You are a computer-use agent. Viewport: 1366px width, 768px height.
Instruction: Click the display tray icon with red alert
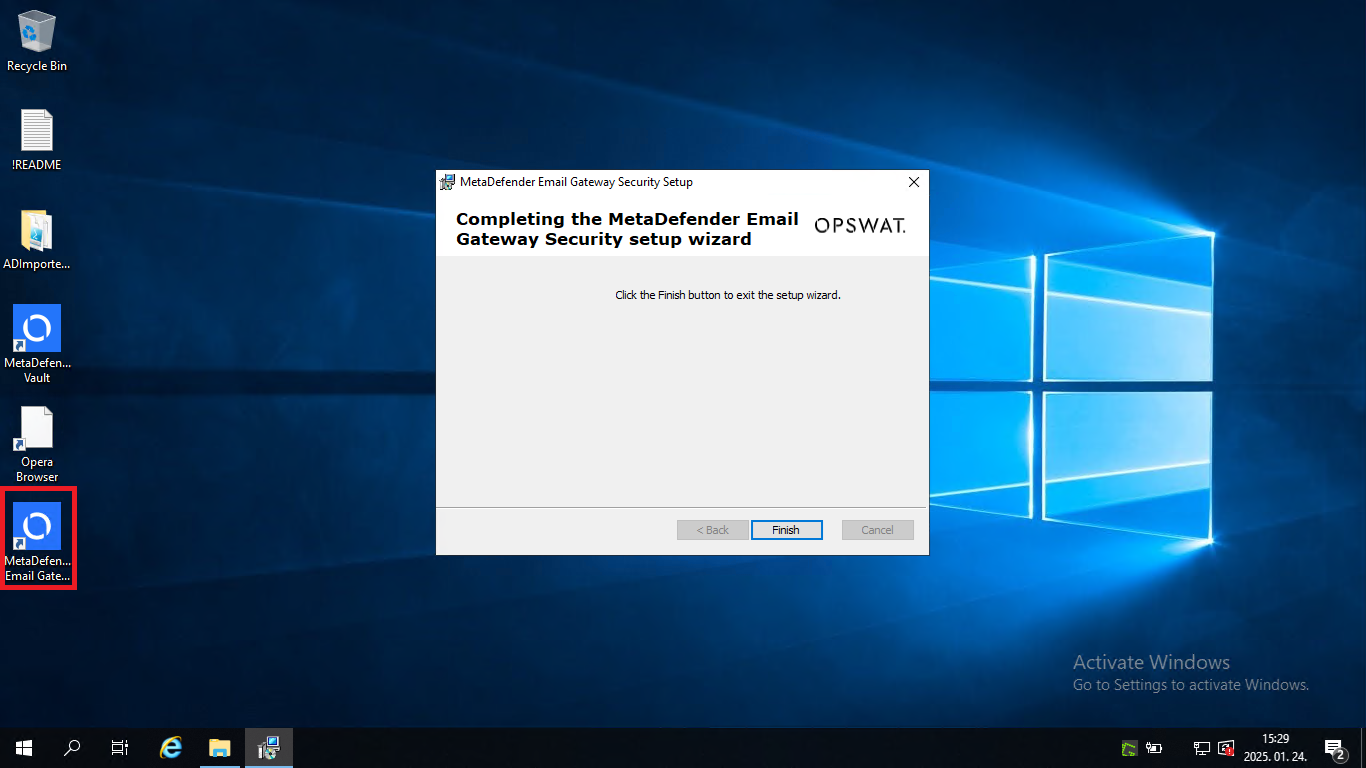coord(1226,747)
